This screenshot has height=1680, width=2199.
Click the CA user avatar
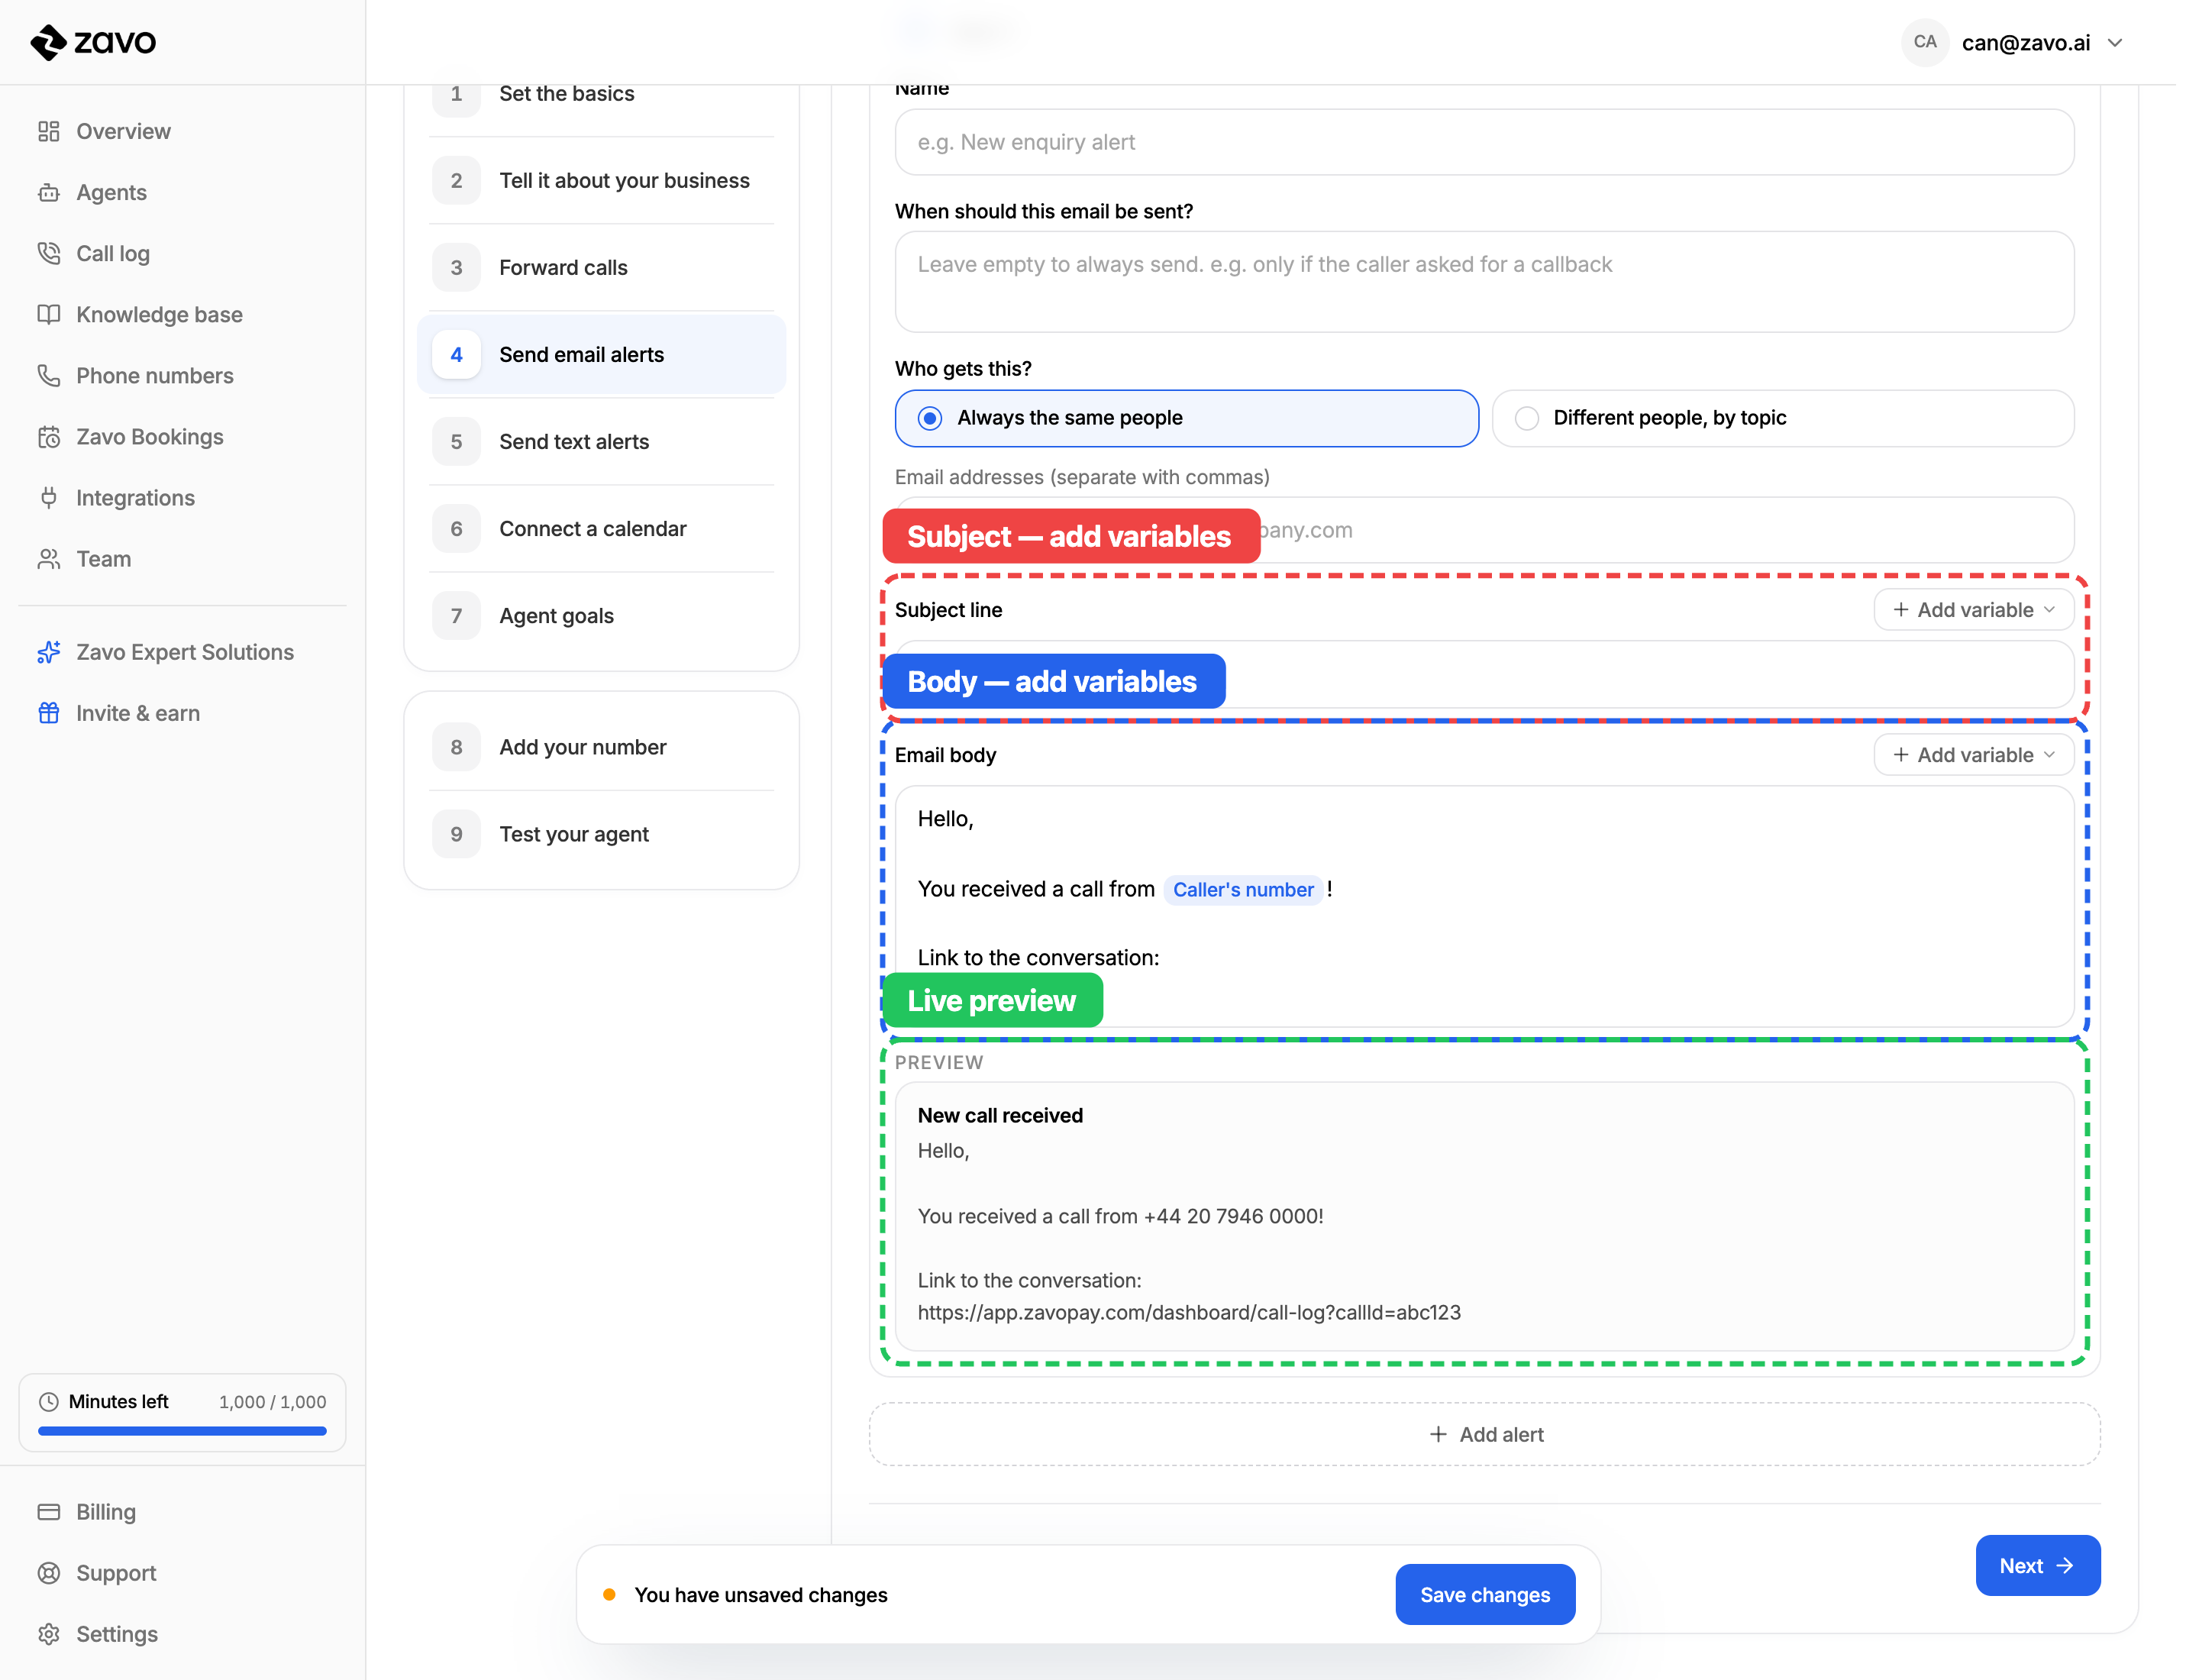[x=1925, y=42]
